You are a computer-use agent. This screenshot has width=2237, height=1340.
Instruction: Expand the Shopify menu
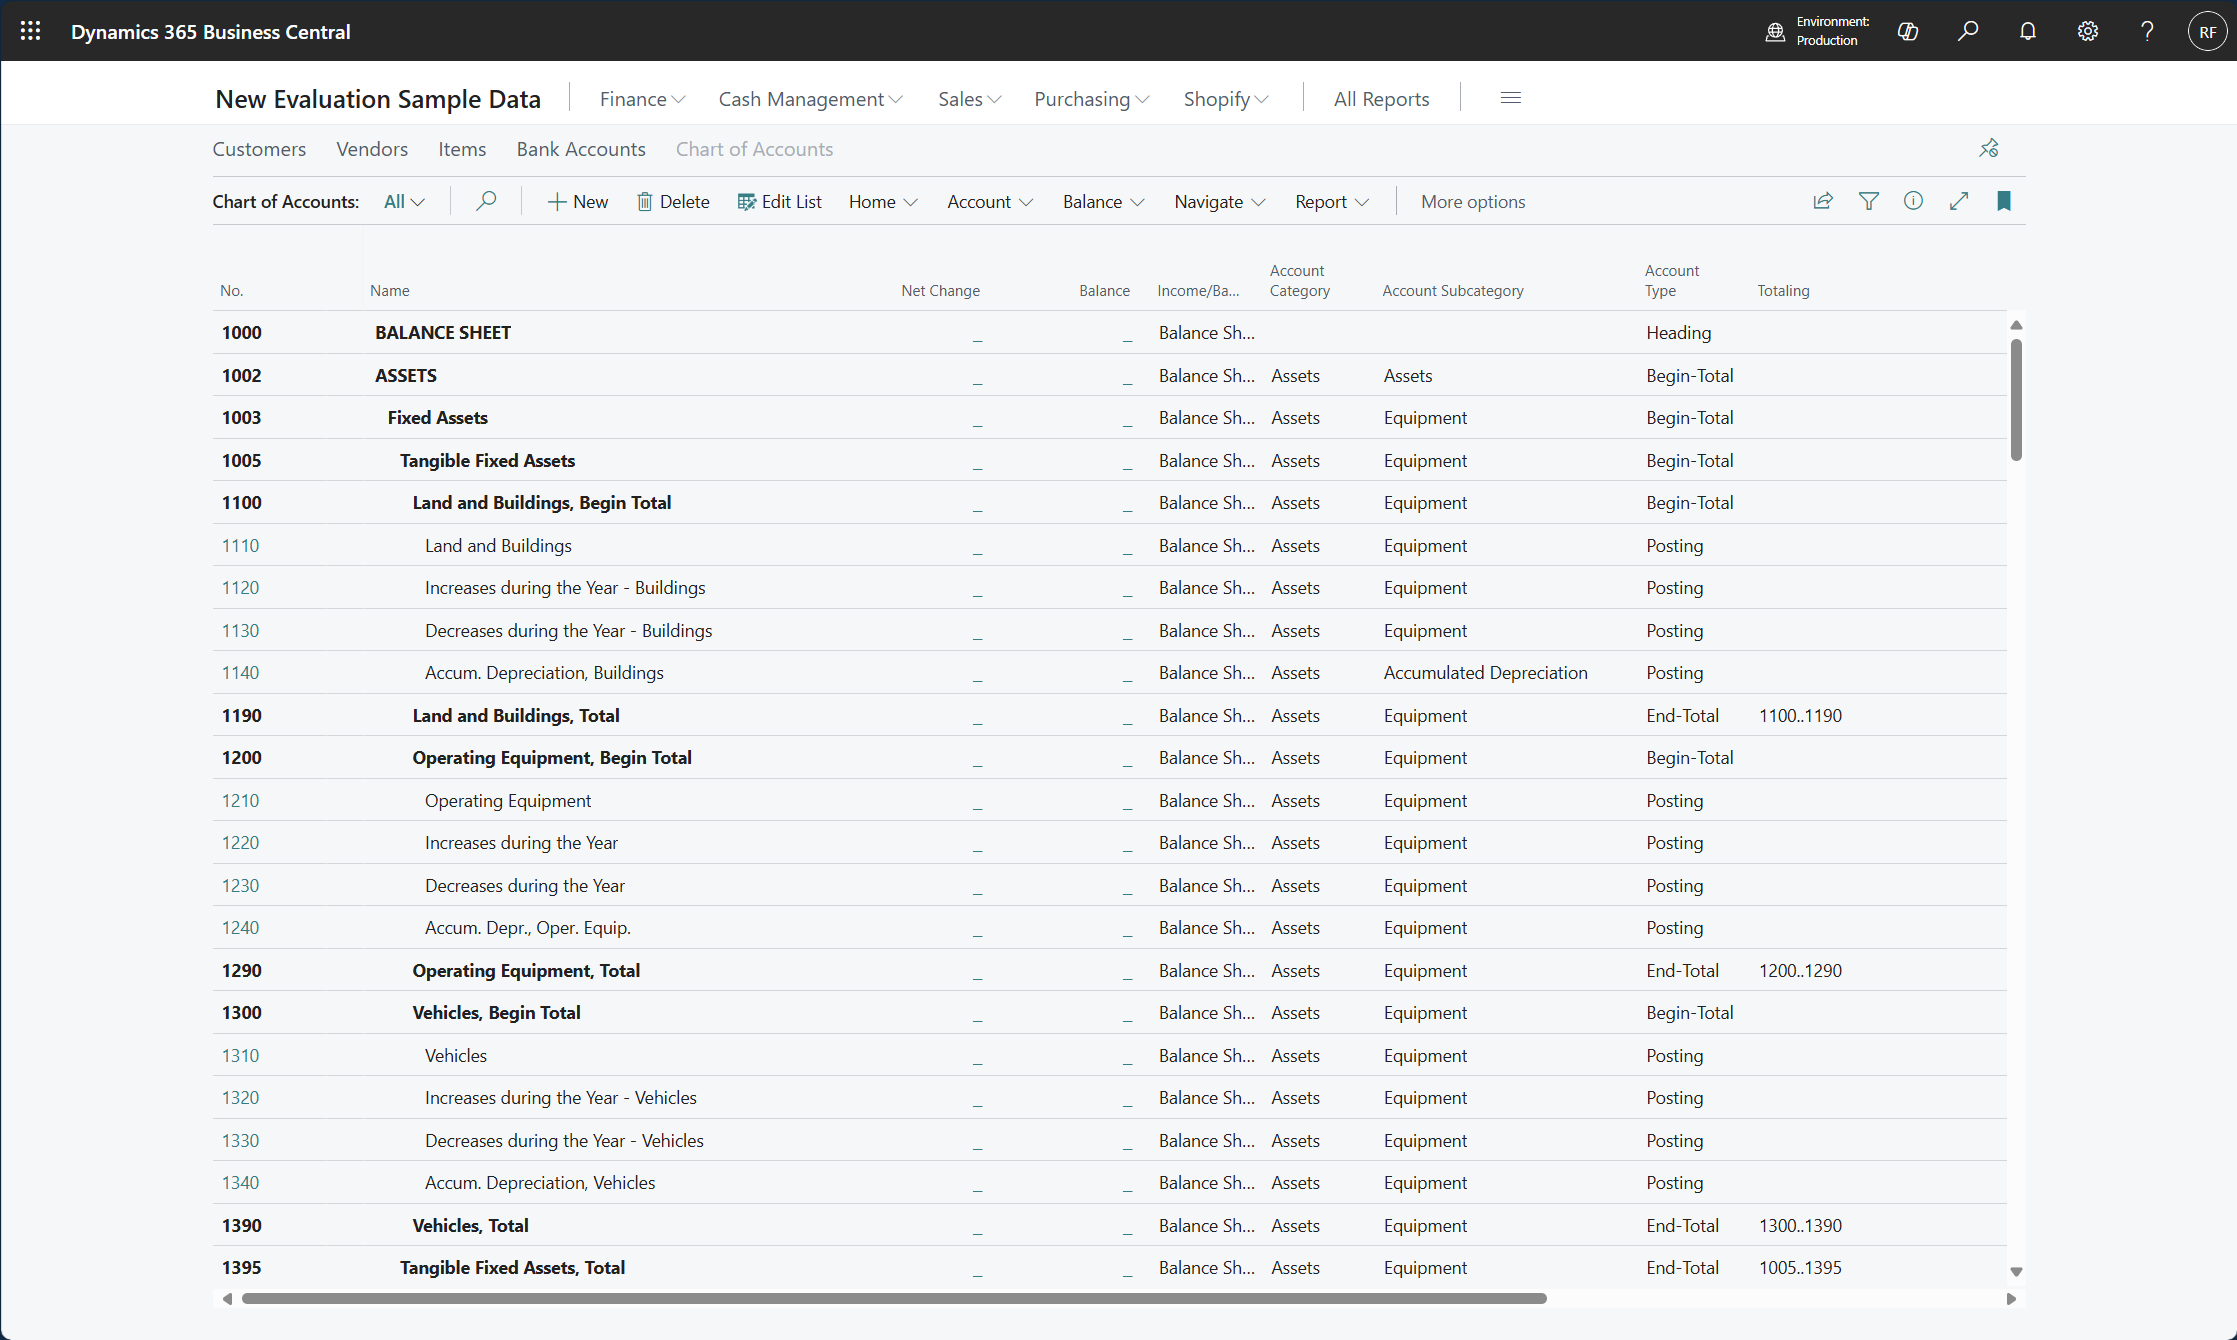pyautogui.click(x=1226, y=99)
